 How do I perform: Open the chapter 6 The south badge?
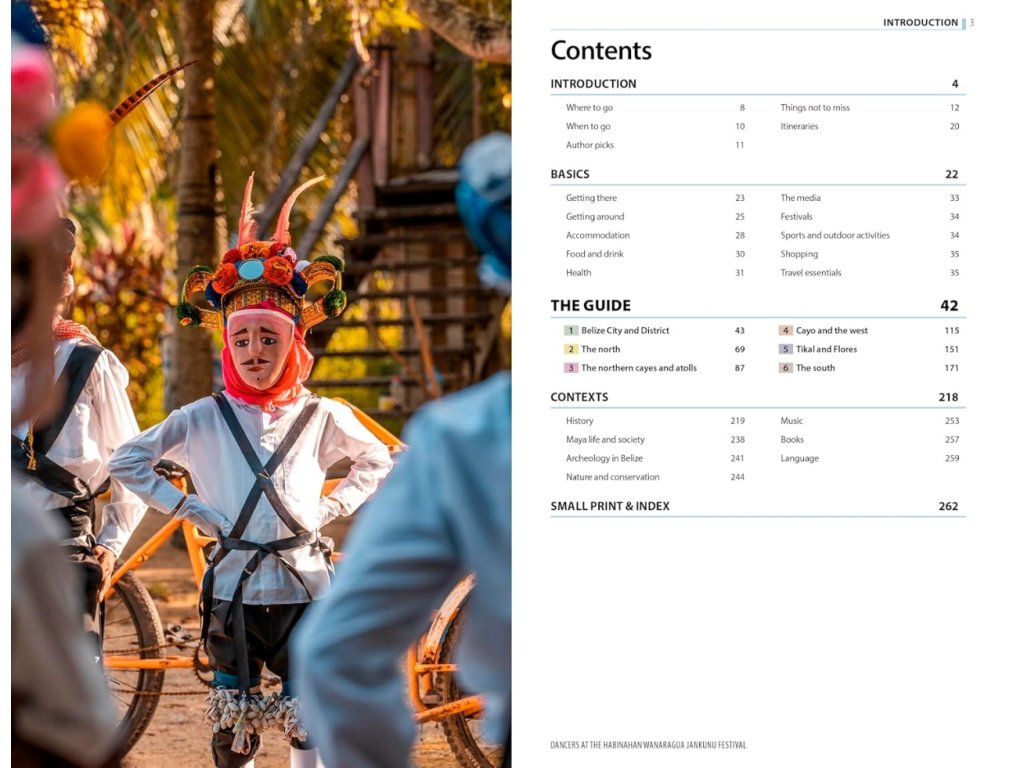pos(786,368)
